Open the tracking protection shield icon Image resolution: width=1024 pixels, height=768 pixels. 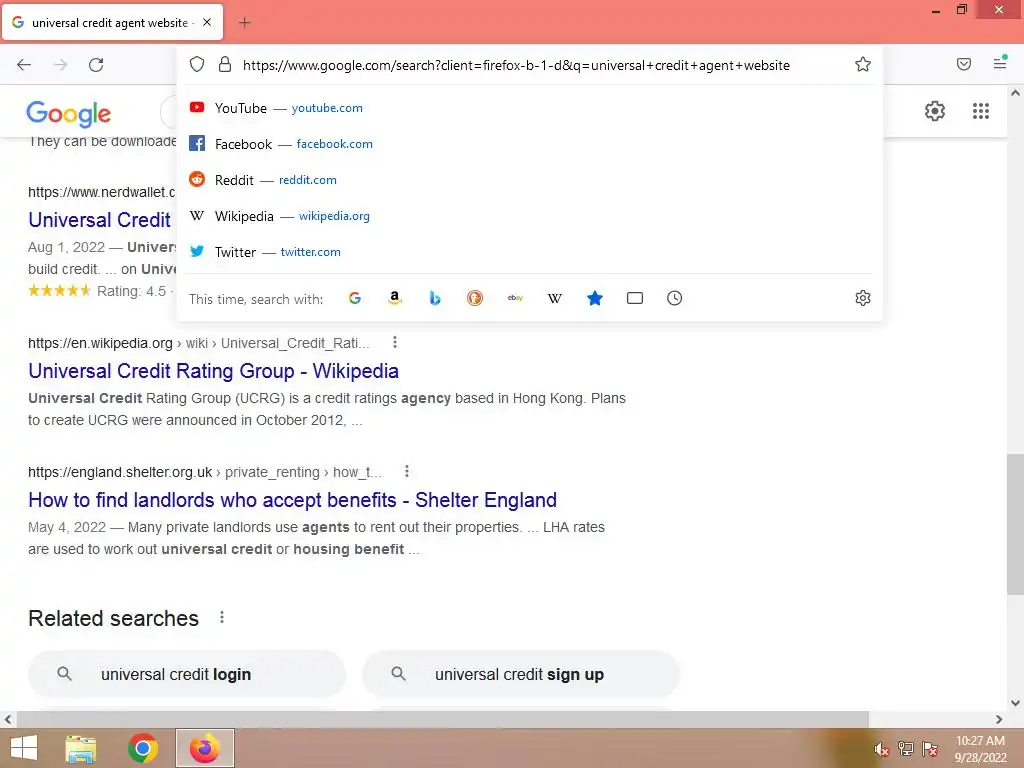197,65
